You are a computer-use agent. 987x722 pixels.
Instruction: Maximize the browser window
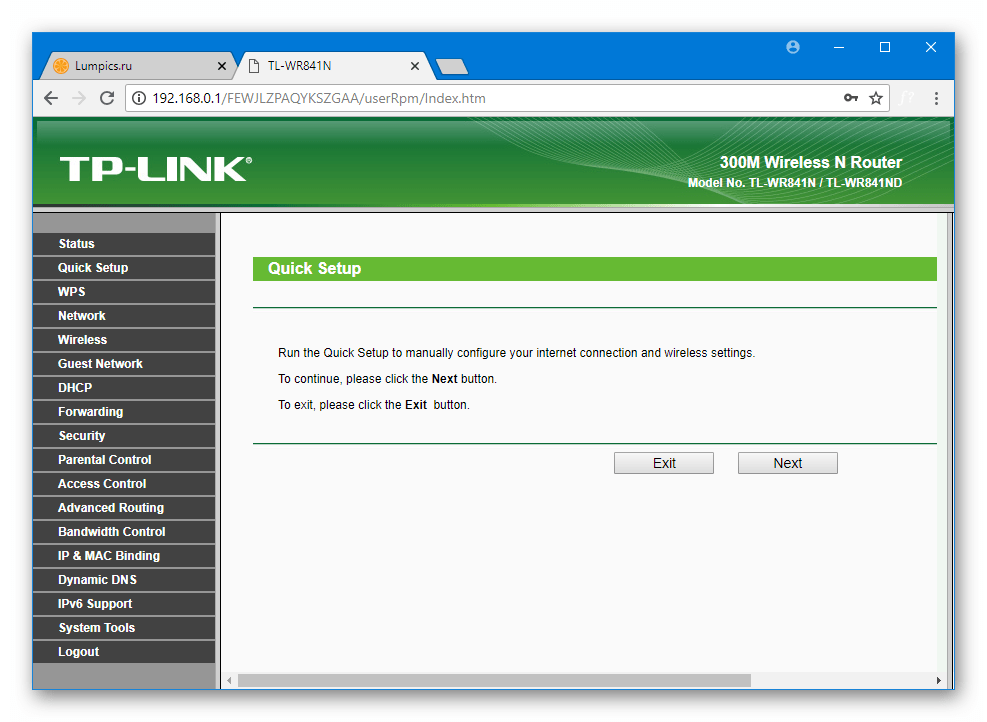point(884,47)
